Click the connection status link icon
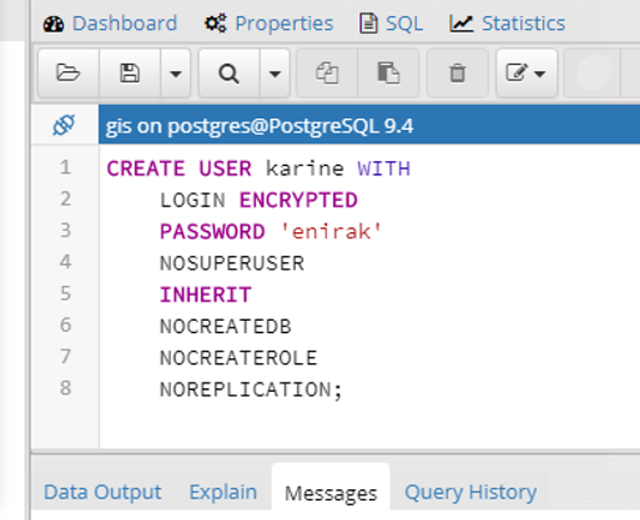This screenshot has width=640, height=520. tap(64, 126)
